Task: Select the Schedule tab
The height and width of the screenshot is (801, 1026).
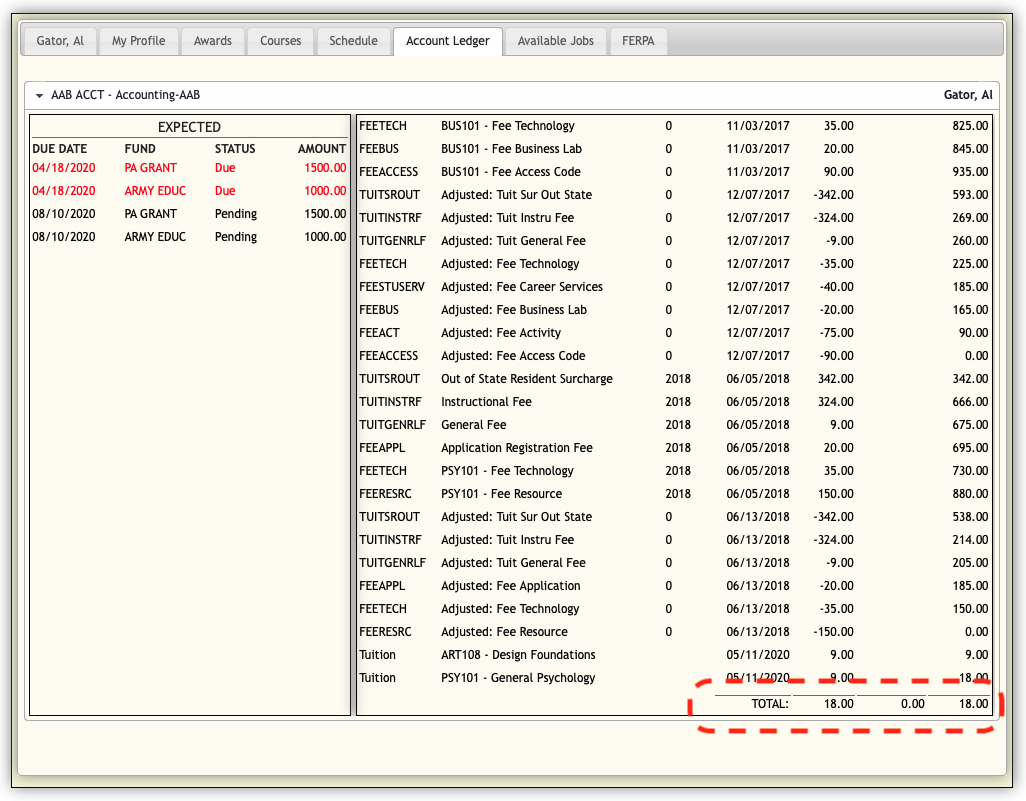Action: pyautogui.click(x=353, y=41)
